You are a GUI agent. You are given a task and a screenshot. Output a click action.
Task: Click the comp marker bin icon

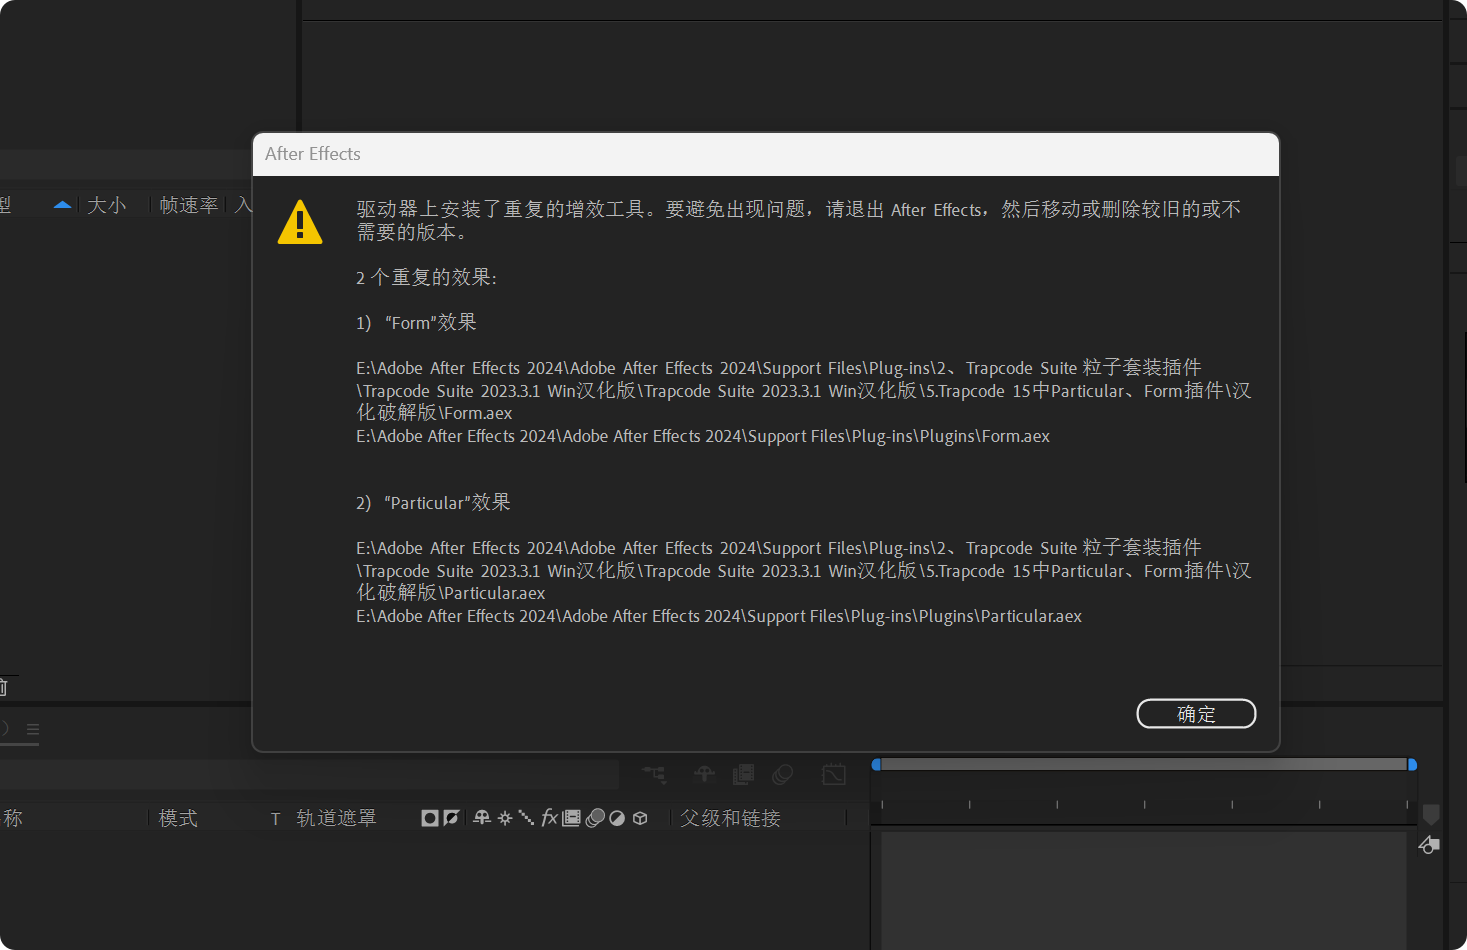[1431, 815]
